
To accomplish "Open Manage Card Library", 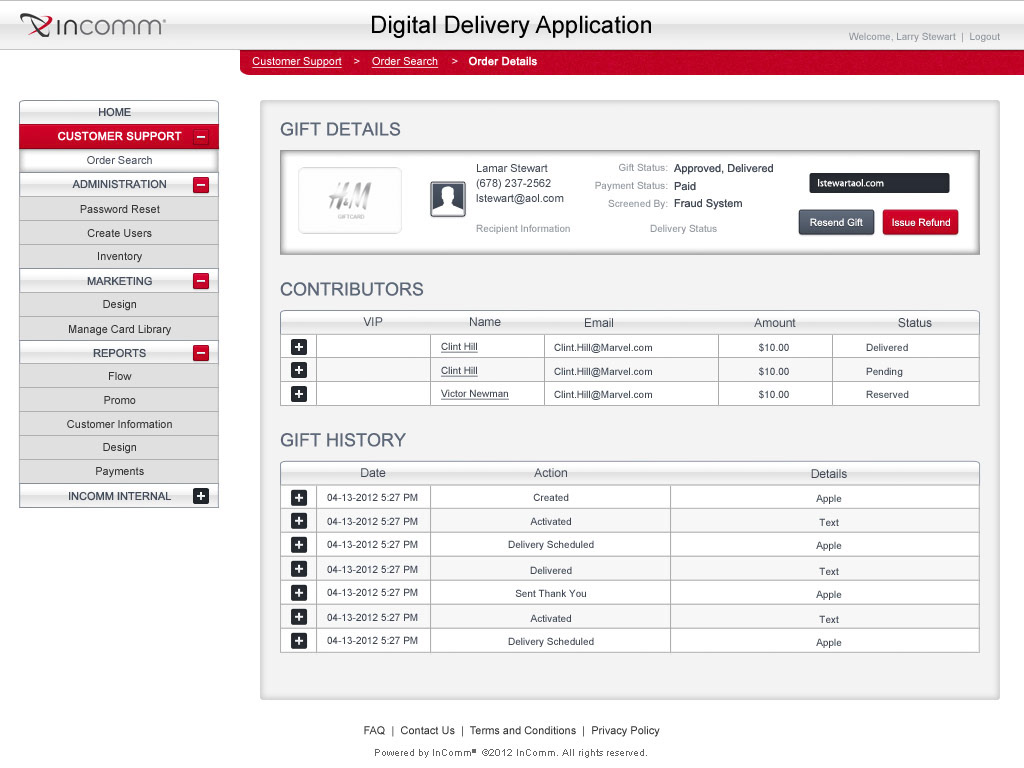I will point(119,329).
